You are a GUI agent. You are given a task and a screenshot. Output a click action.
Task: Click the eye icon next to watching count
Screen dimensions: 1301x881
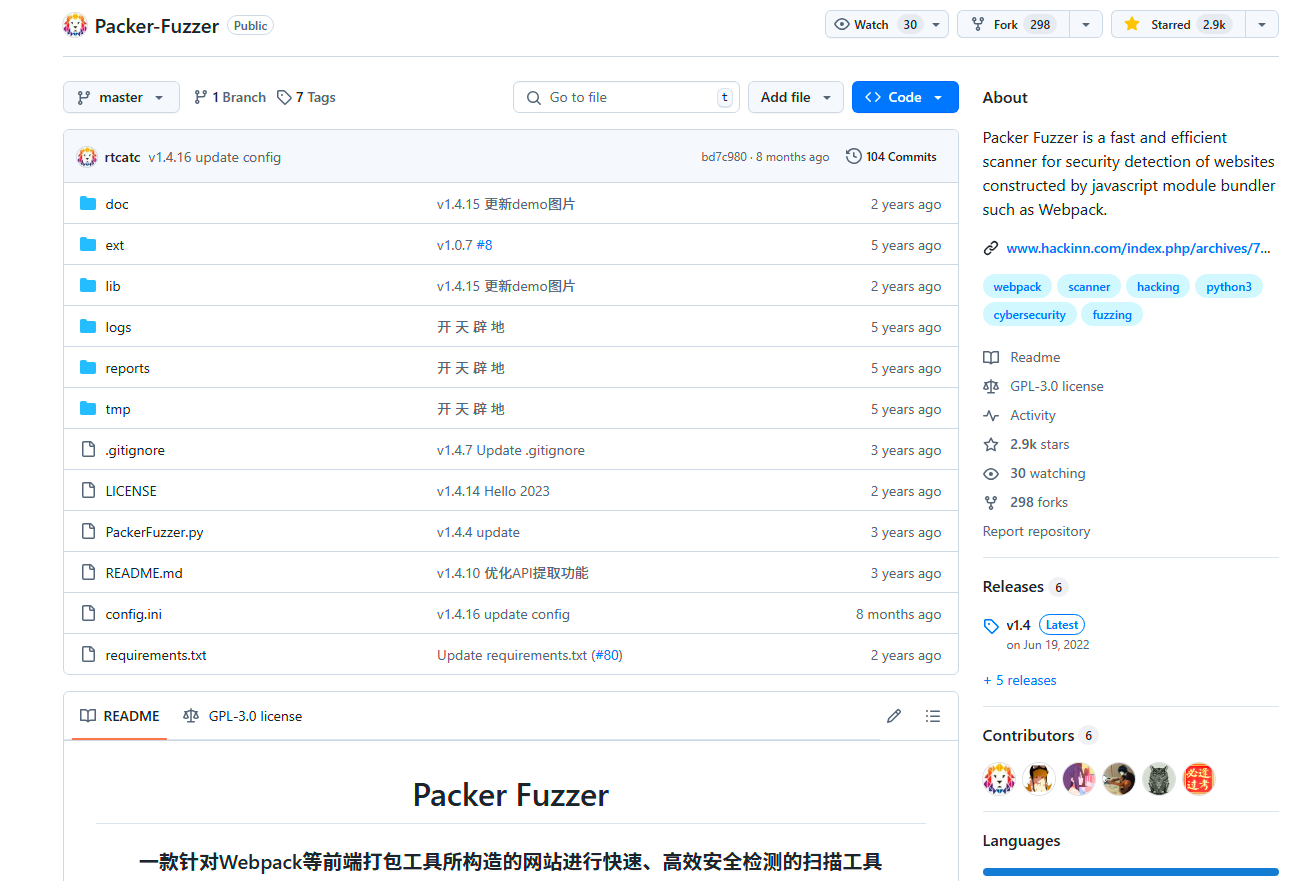[x=991, y=473]
